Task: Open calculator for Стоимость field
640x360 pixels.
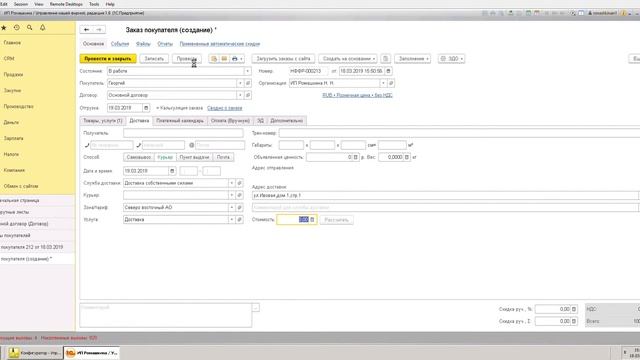Action: pos(313,220)
